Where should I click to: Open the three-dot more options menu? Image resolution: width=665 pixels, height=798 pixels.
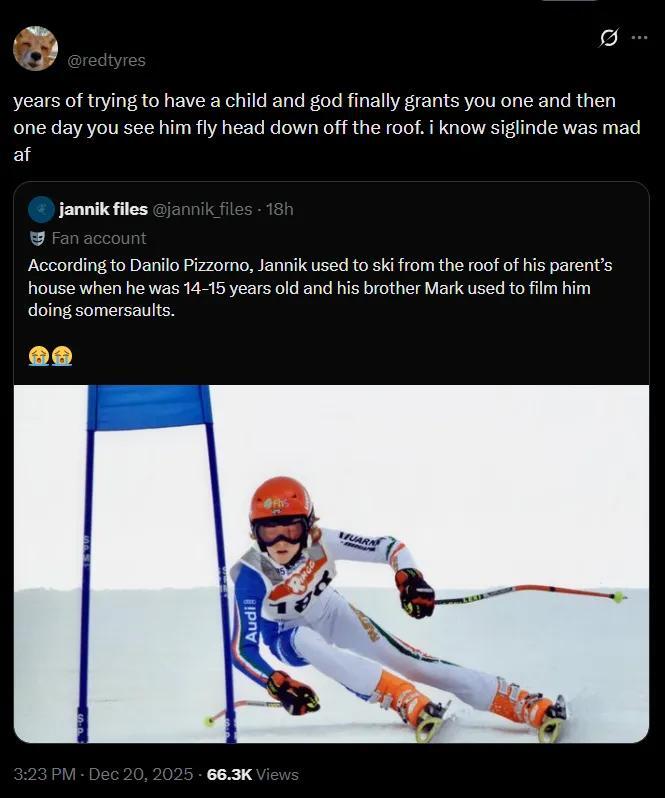(x=639, y=39)
